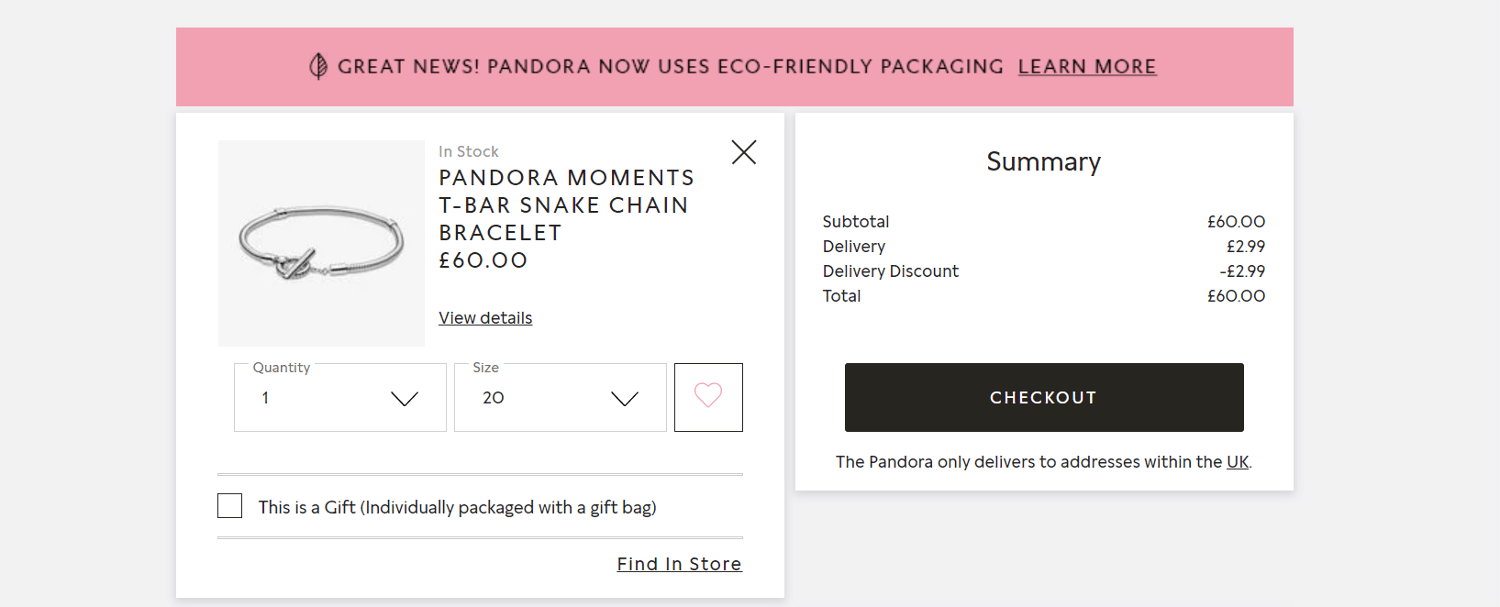The width and height of the screenshot is (1500, 607).
Task: Open the LEARN MORE link in banner
Action: pos(1087,67)
